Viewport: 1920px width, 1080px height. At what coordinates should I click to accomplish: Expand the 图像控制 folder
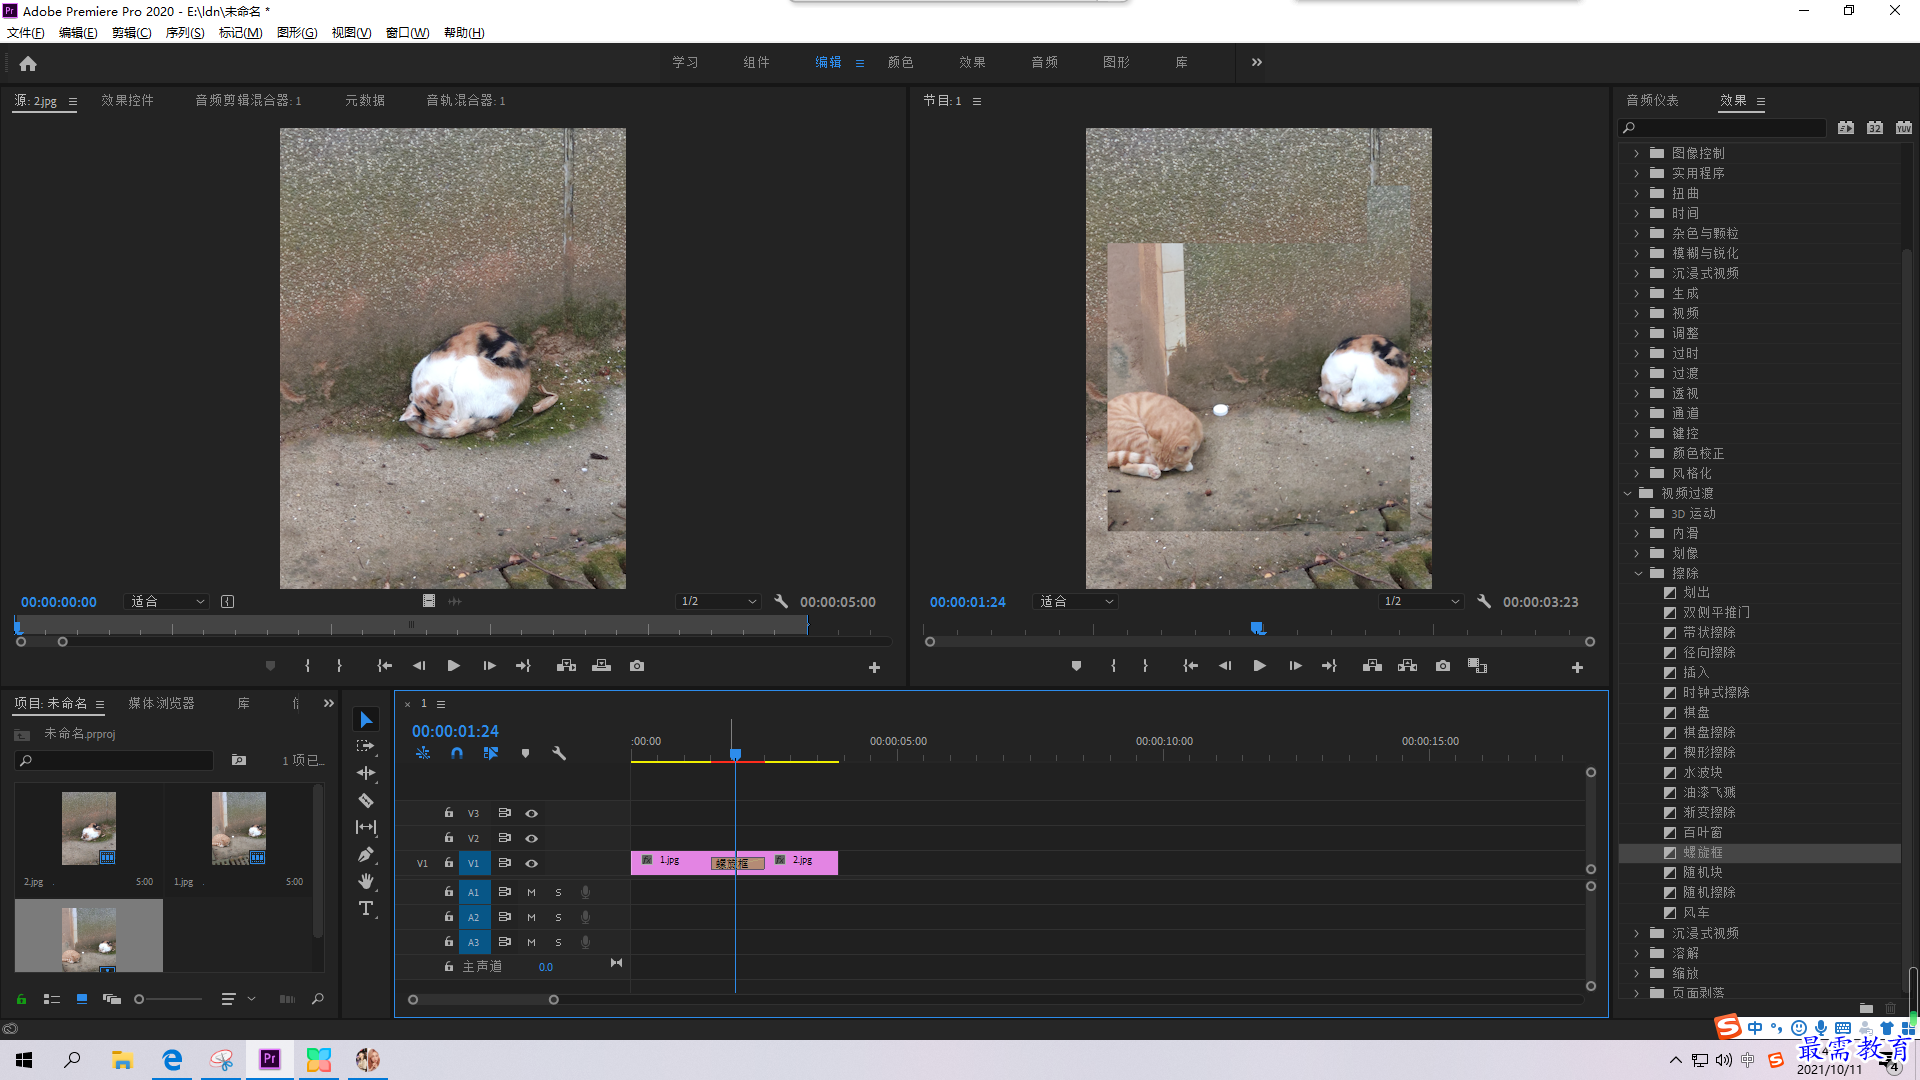pyautogui.click(x=1636, y=153)
